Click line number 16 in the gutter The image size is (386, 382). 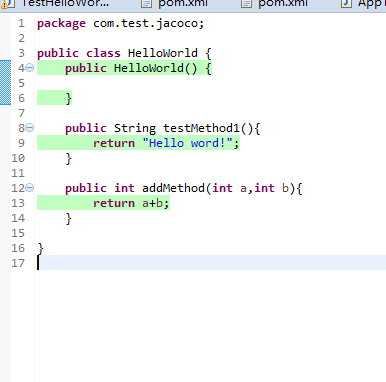(18, 248)
